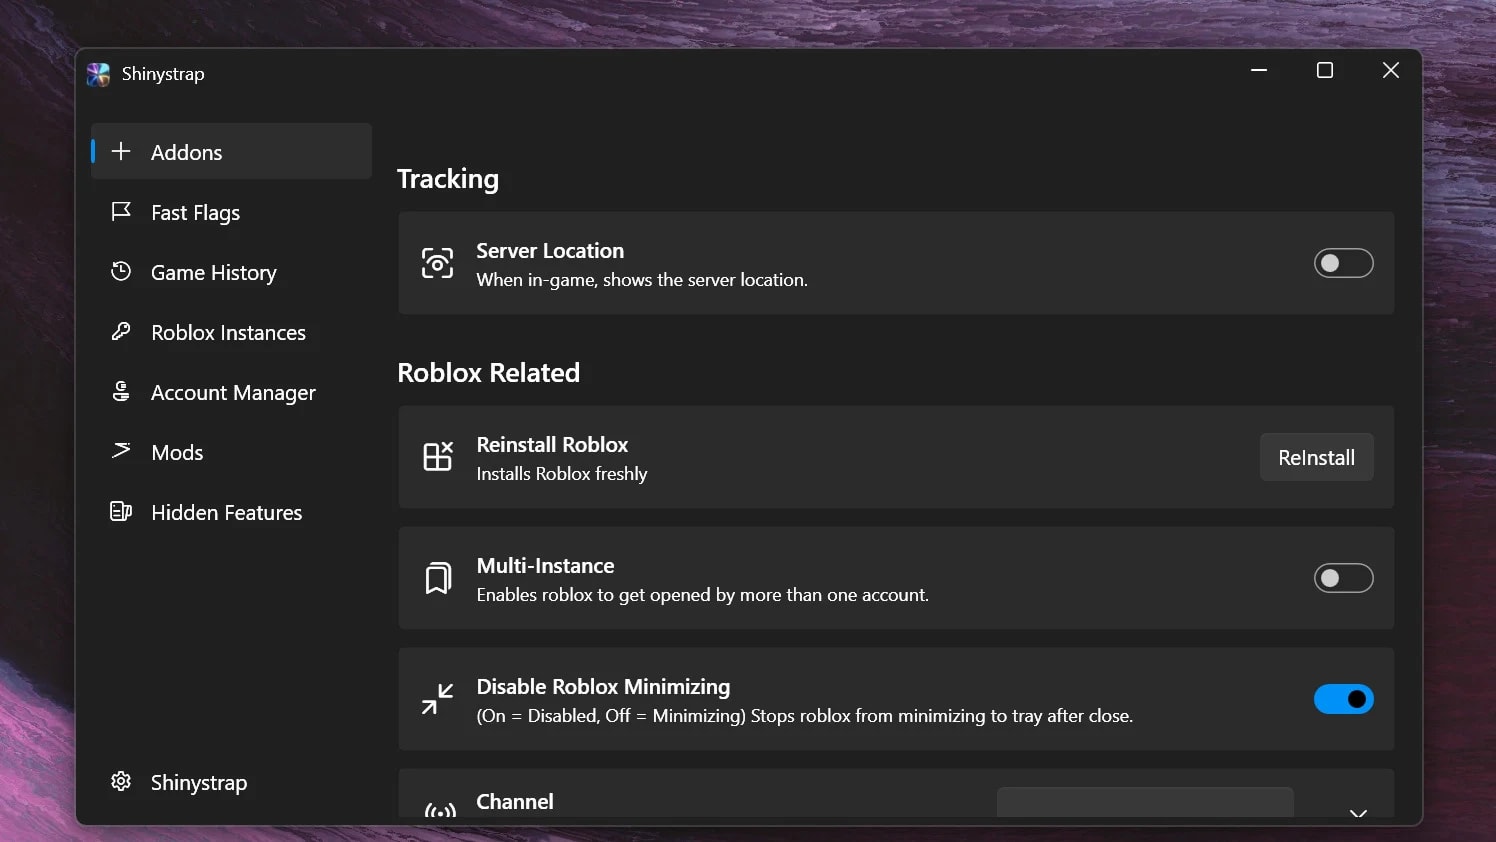Expand the Channel card chevron
The height and width of the screenshot is (842, 1496).
coord(1358,812)
